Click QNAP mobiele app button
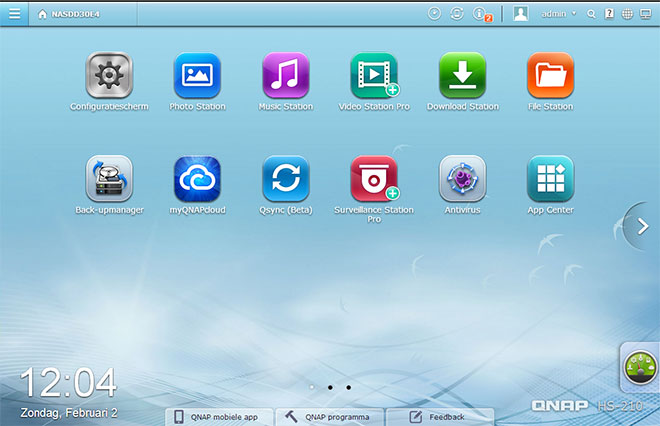Viewport: 660px width, 426px height. 219,417
